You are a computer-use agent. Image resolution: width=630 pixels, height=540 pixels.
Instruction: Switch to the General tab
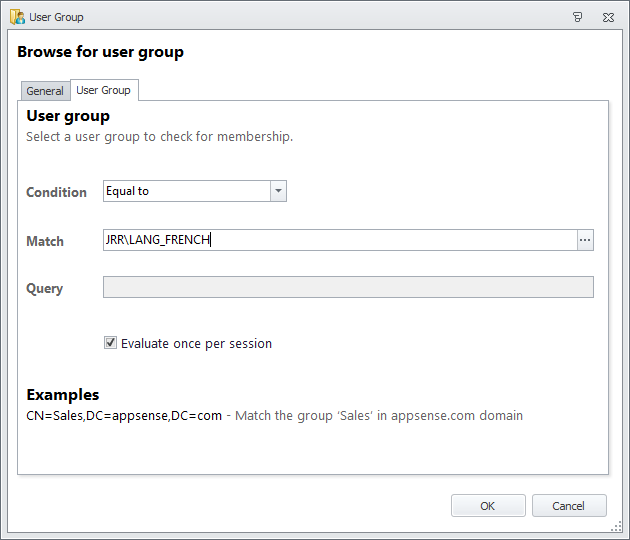pos(45,91)
